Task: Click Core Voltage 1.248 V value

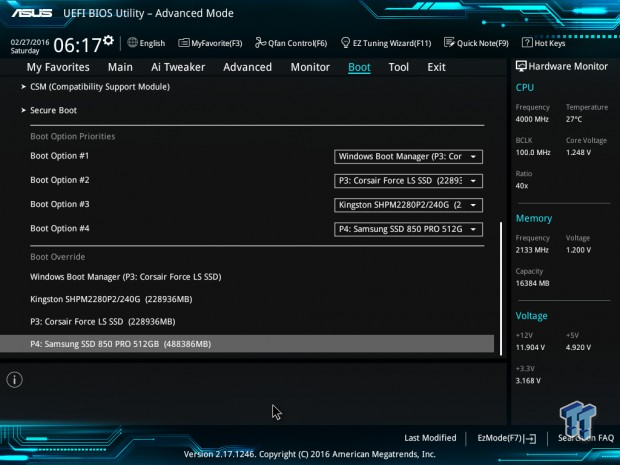Action: pos(578,152)
